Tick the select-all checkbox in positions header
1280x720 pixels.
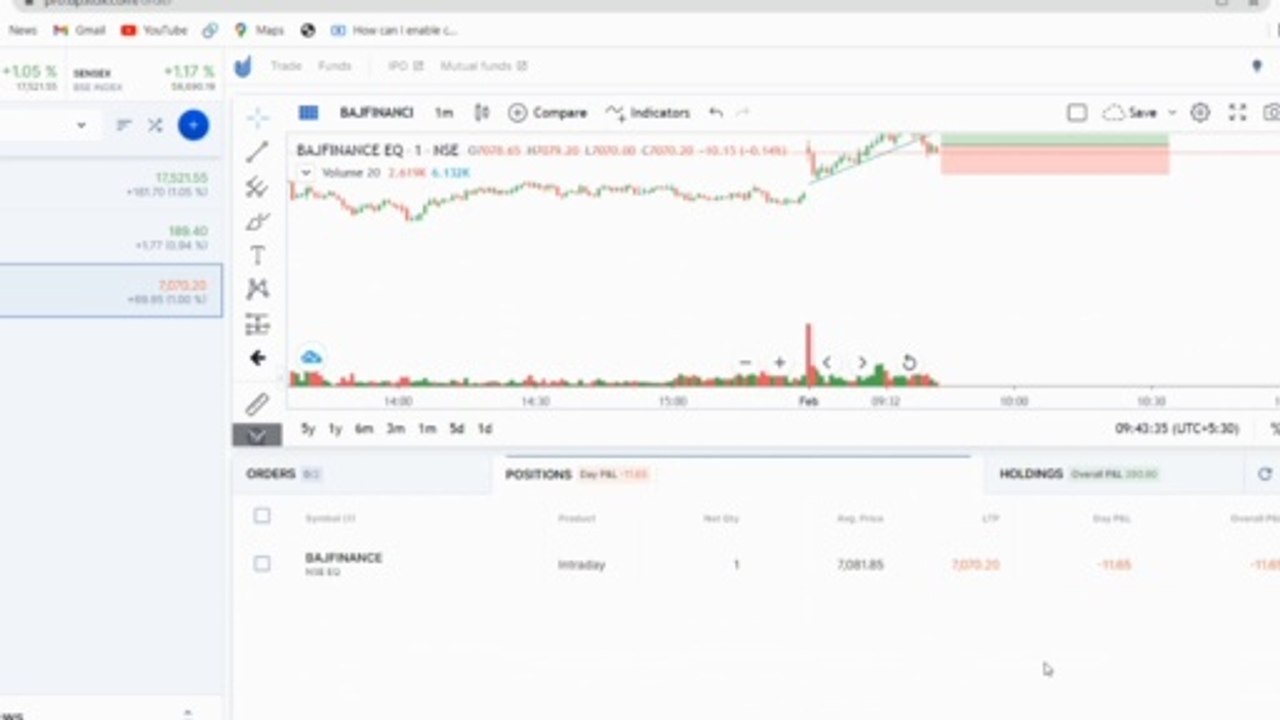click(262, 516)
